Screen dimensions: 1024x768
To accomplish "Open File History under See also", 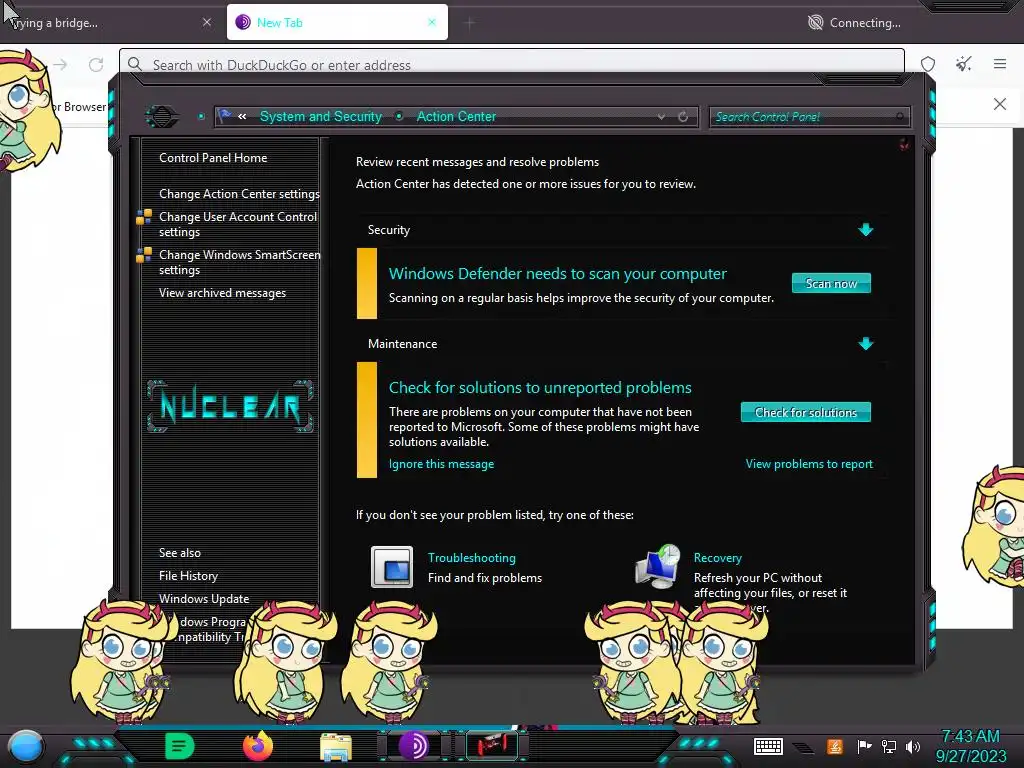I will click(x=188, y=575).
